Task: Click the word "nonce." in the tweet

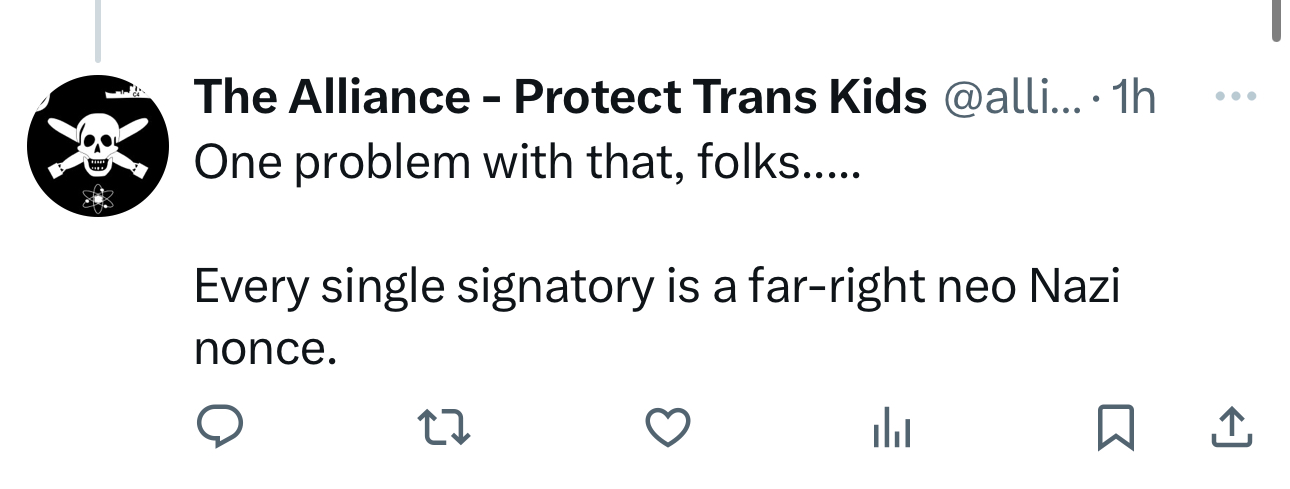Action: tap(264, 349)
